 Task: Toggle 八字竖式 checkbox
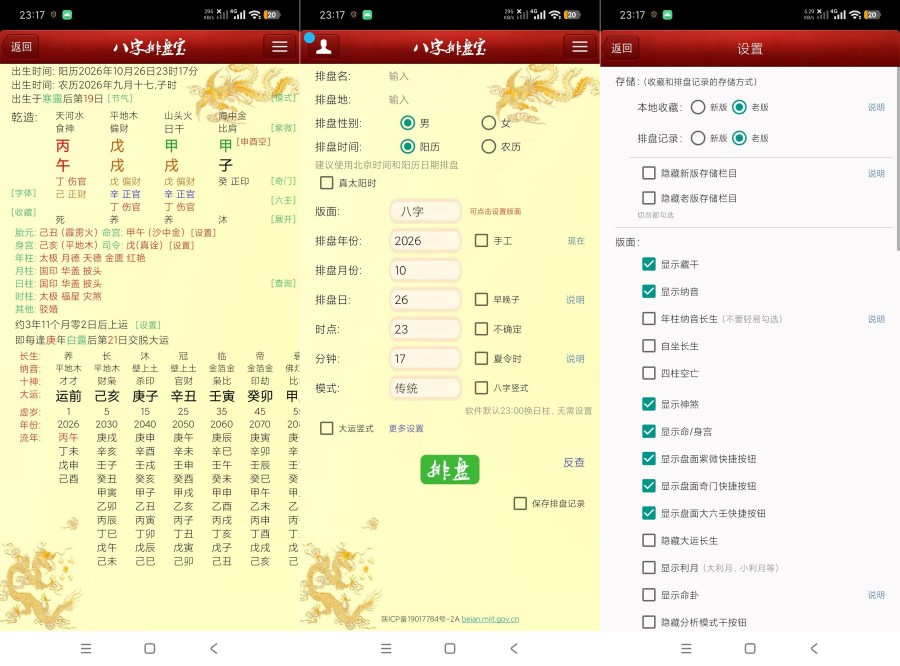[482, 388]
